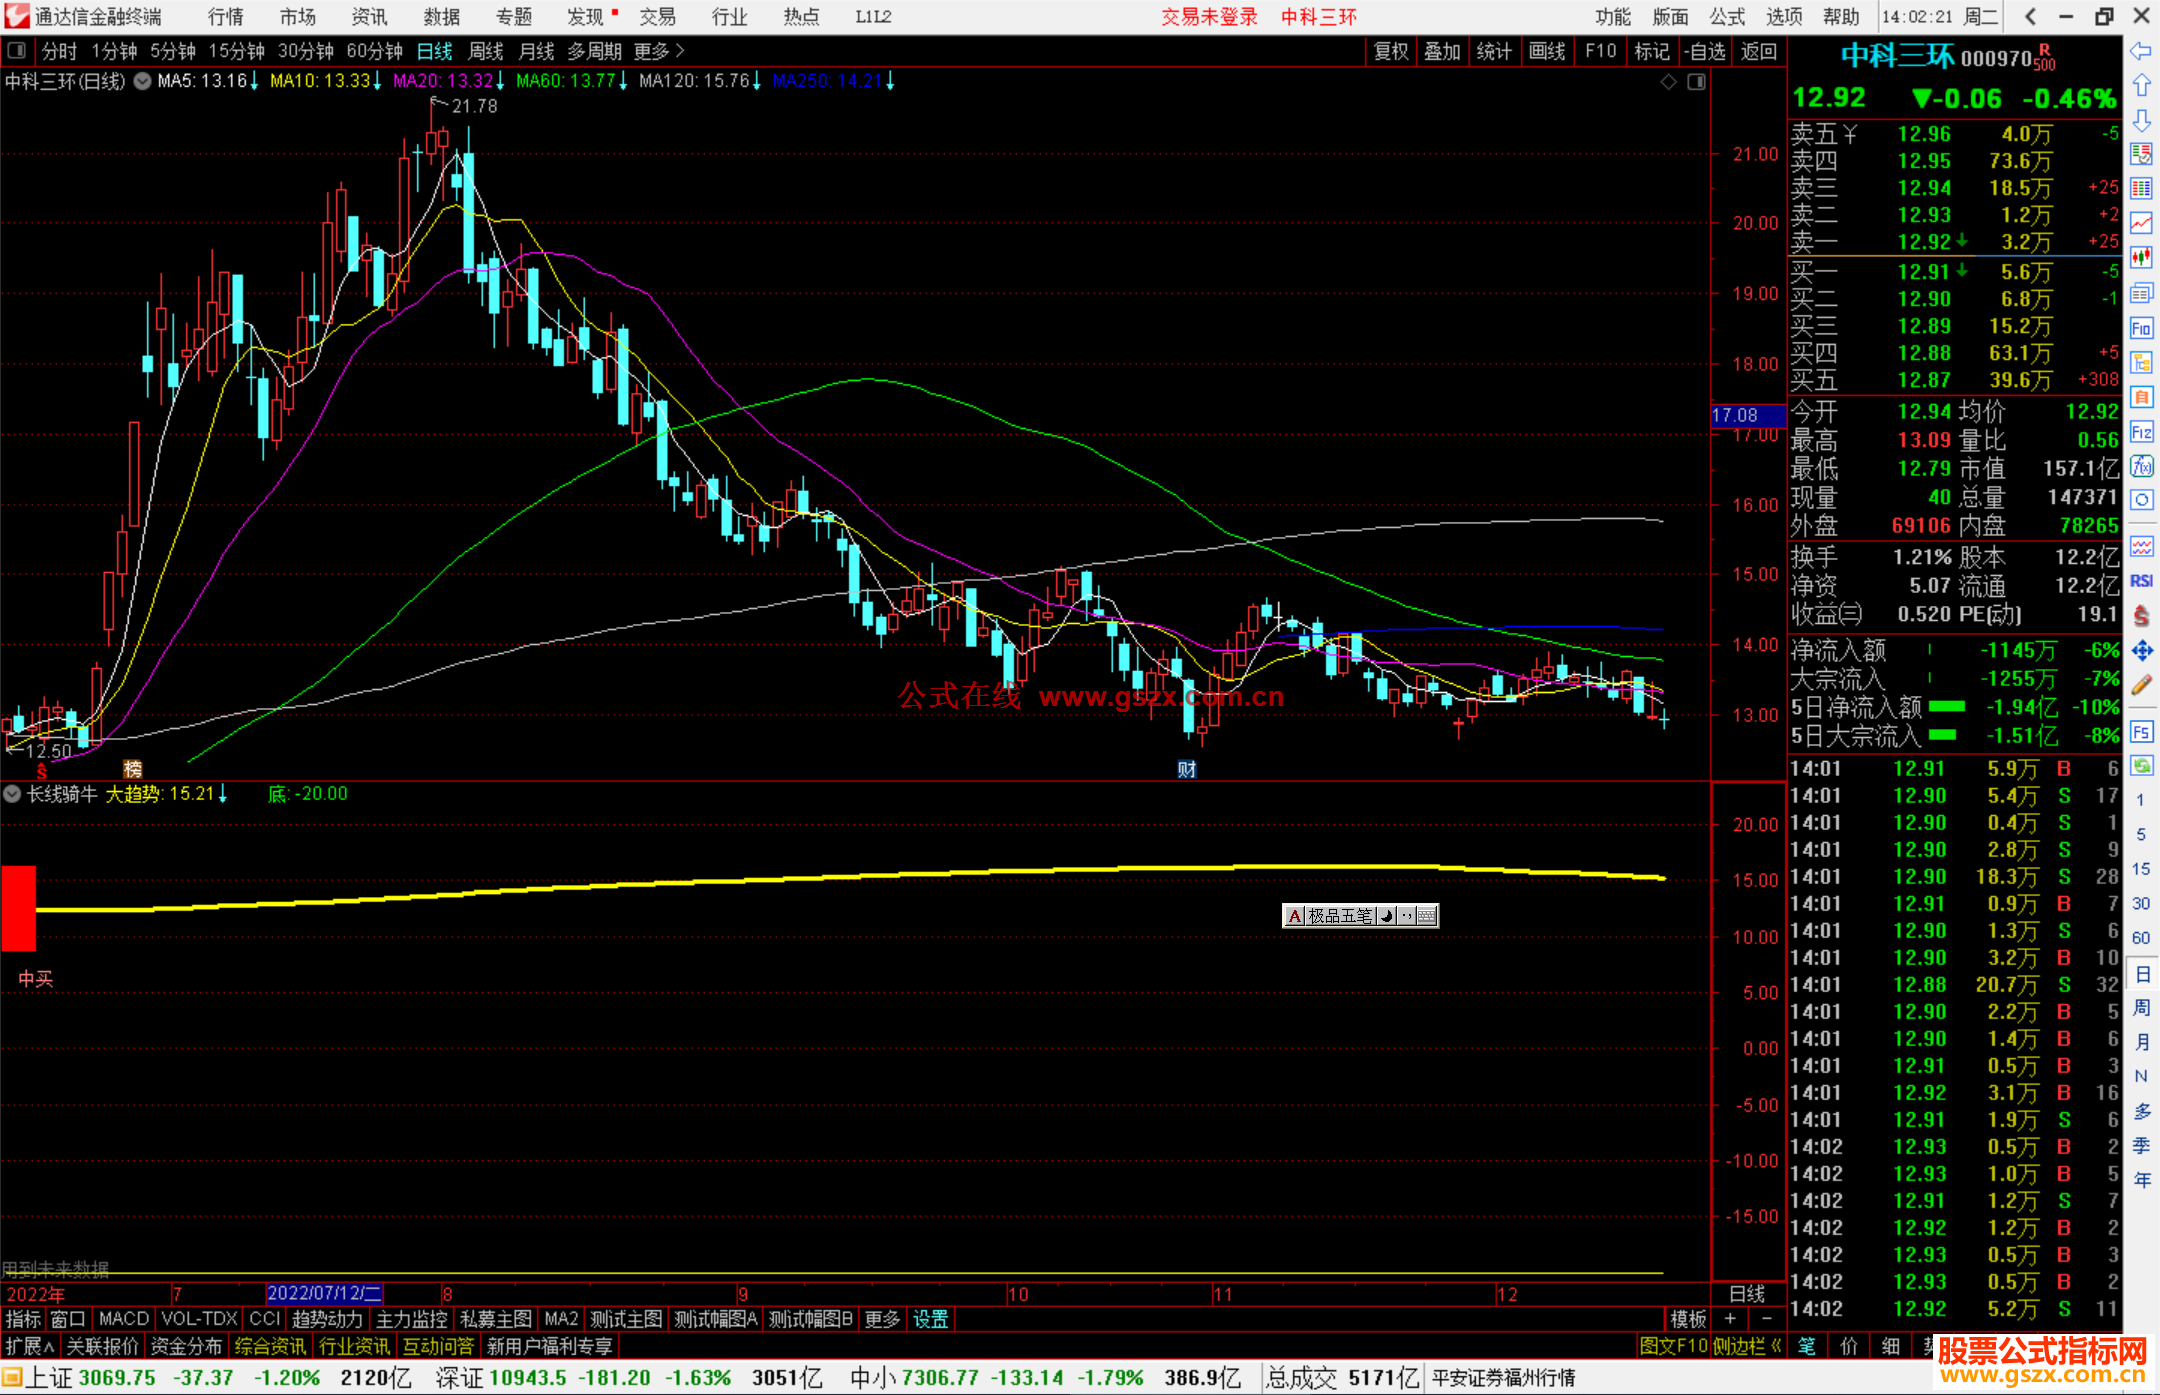Switch to the 周线 weekly period tab
Screen dimensions: 2160x1395
(486, 51)
